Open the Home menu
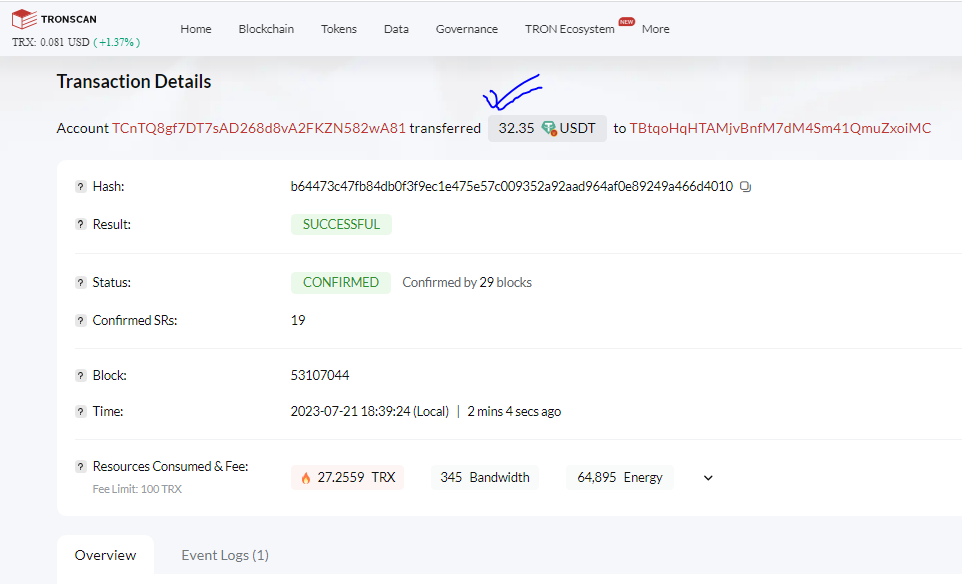 pyautogui.click(x=196, y=29)
